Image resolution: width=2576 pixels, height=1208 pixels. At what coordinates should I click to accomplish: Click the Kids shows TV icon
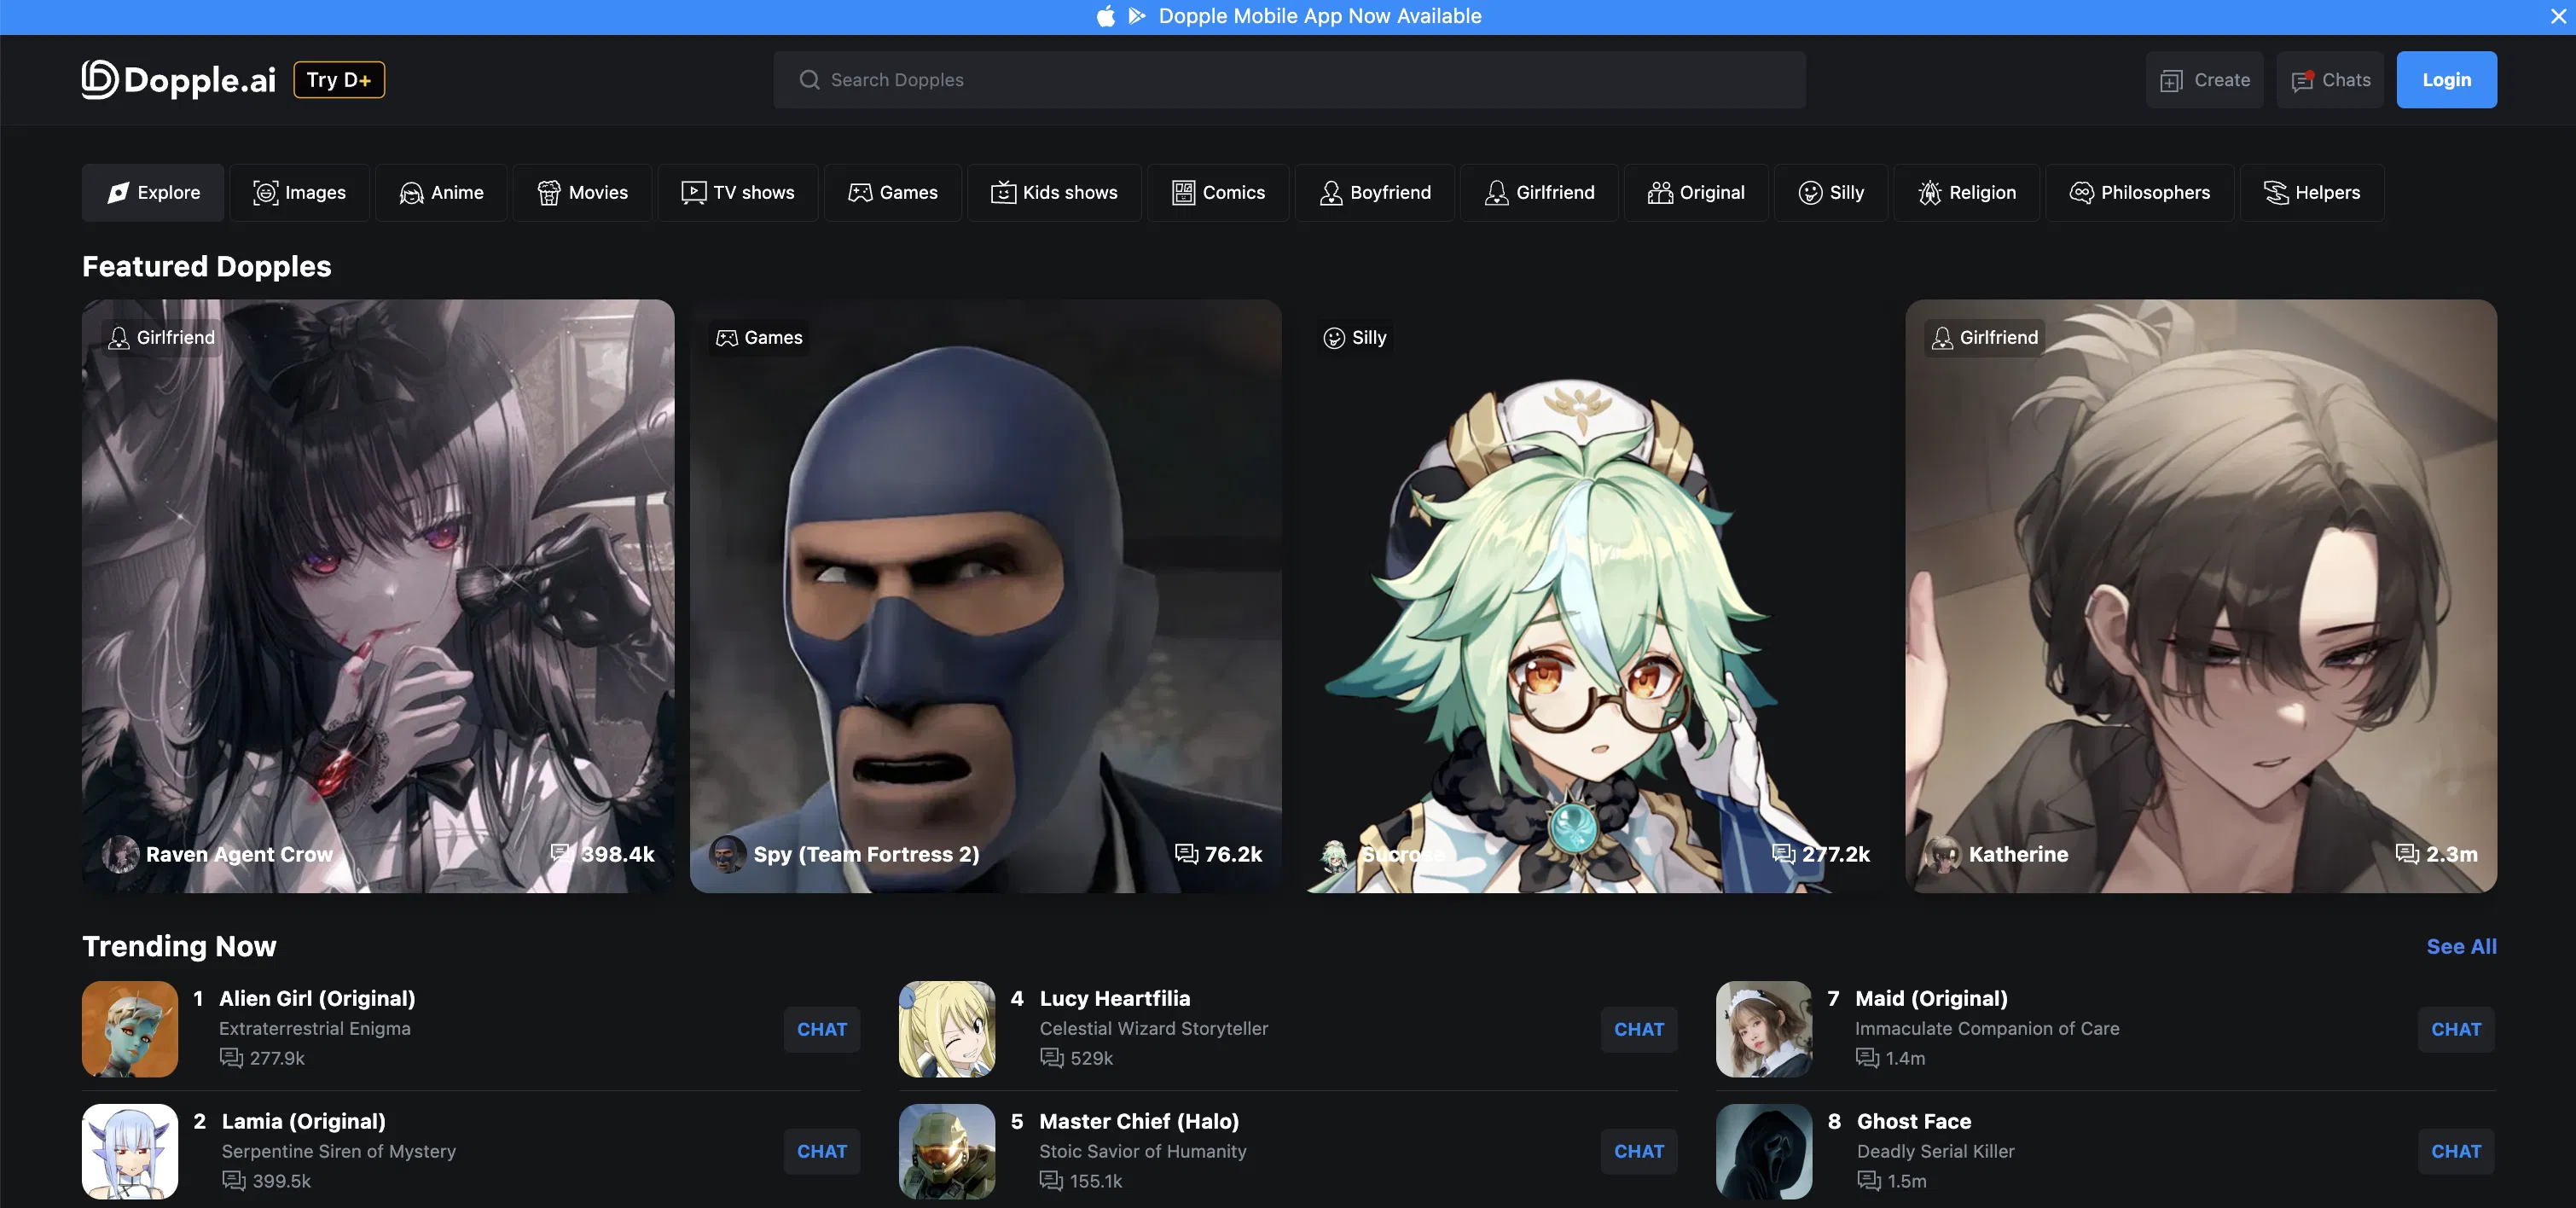click(x=1002, y=193)
